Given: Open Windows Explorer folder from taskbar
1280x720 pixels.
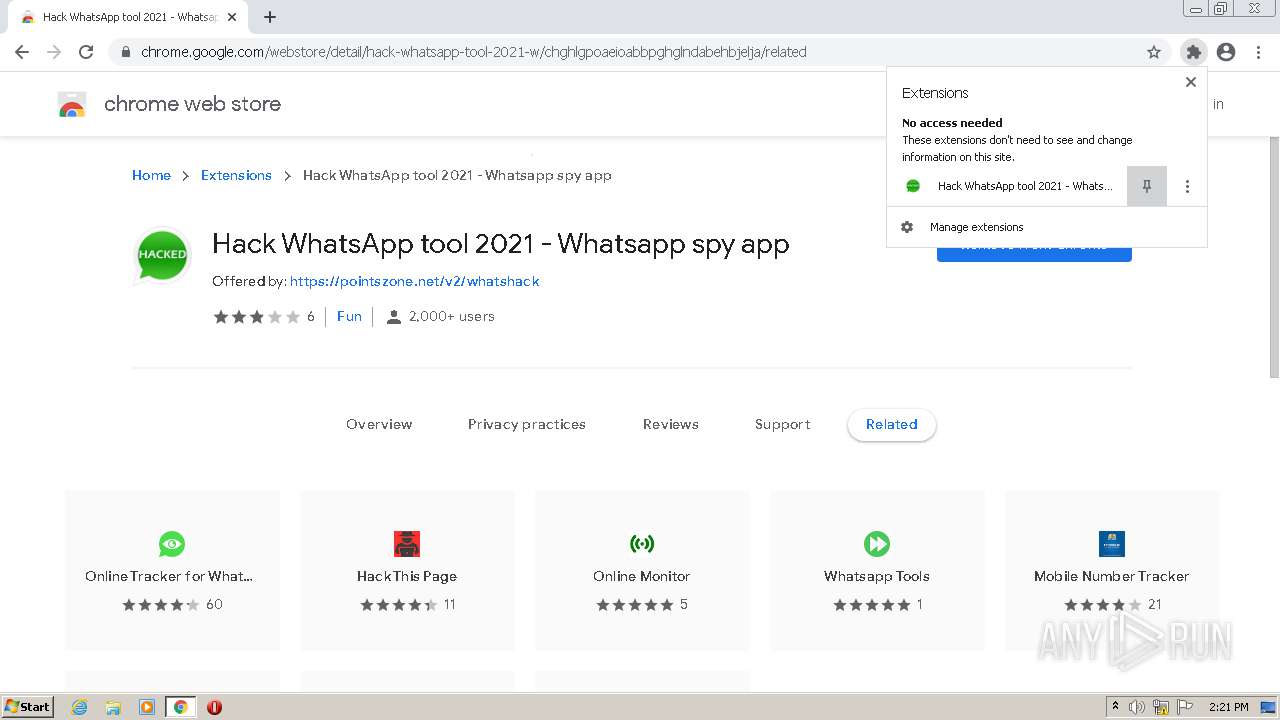Looking at the screenshot, I should (x=113, y=707).
